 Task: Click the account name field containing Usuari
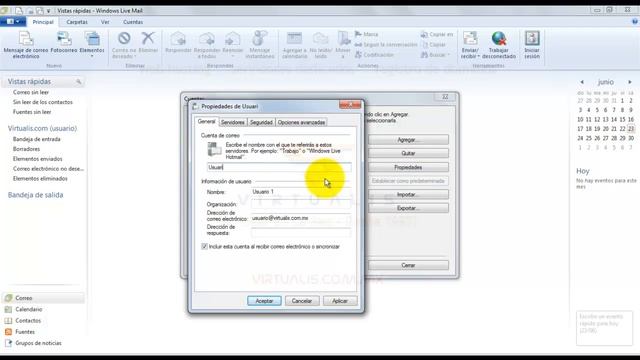pyautogui.click(x=279, y=167)
